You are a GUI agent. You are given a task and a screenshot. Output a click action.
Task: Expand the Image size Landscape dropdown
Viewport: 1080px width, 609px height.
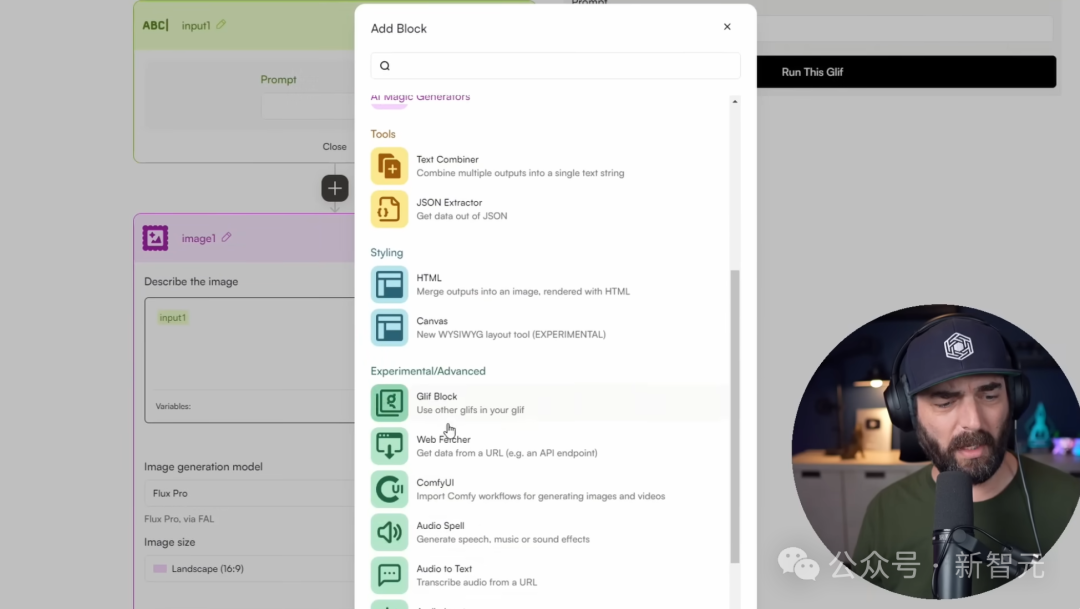coord(249,568)
